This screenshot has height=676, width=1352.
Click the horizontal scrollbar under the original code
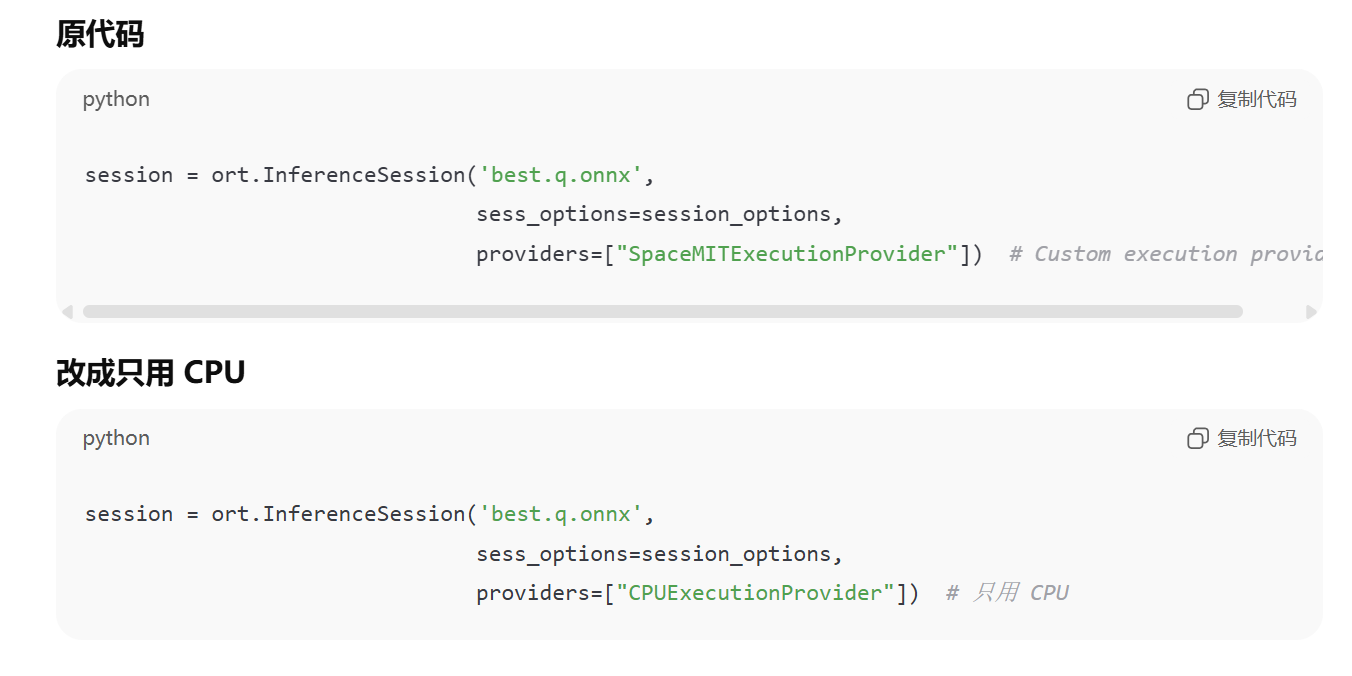(x=662, y=312)
